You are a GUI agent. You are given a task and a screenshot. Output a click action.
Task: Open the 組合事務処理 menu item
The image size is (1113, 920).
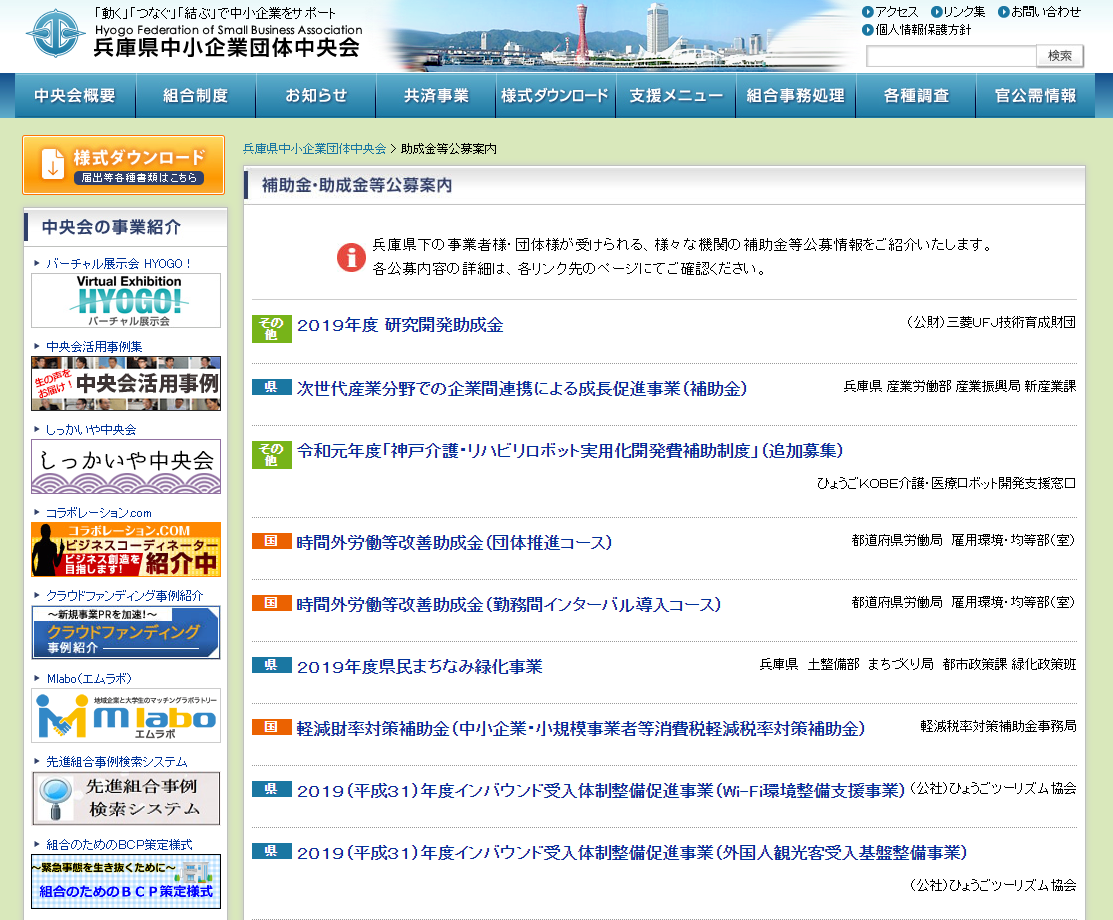tap(795, 94)
